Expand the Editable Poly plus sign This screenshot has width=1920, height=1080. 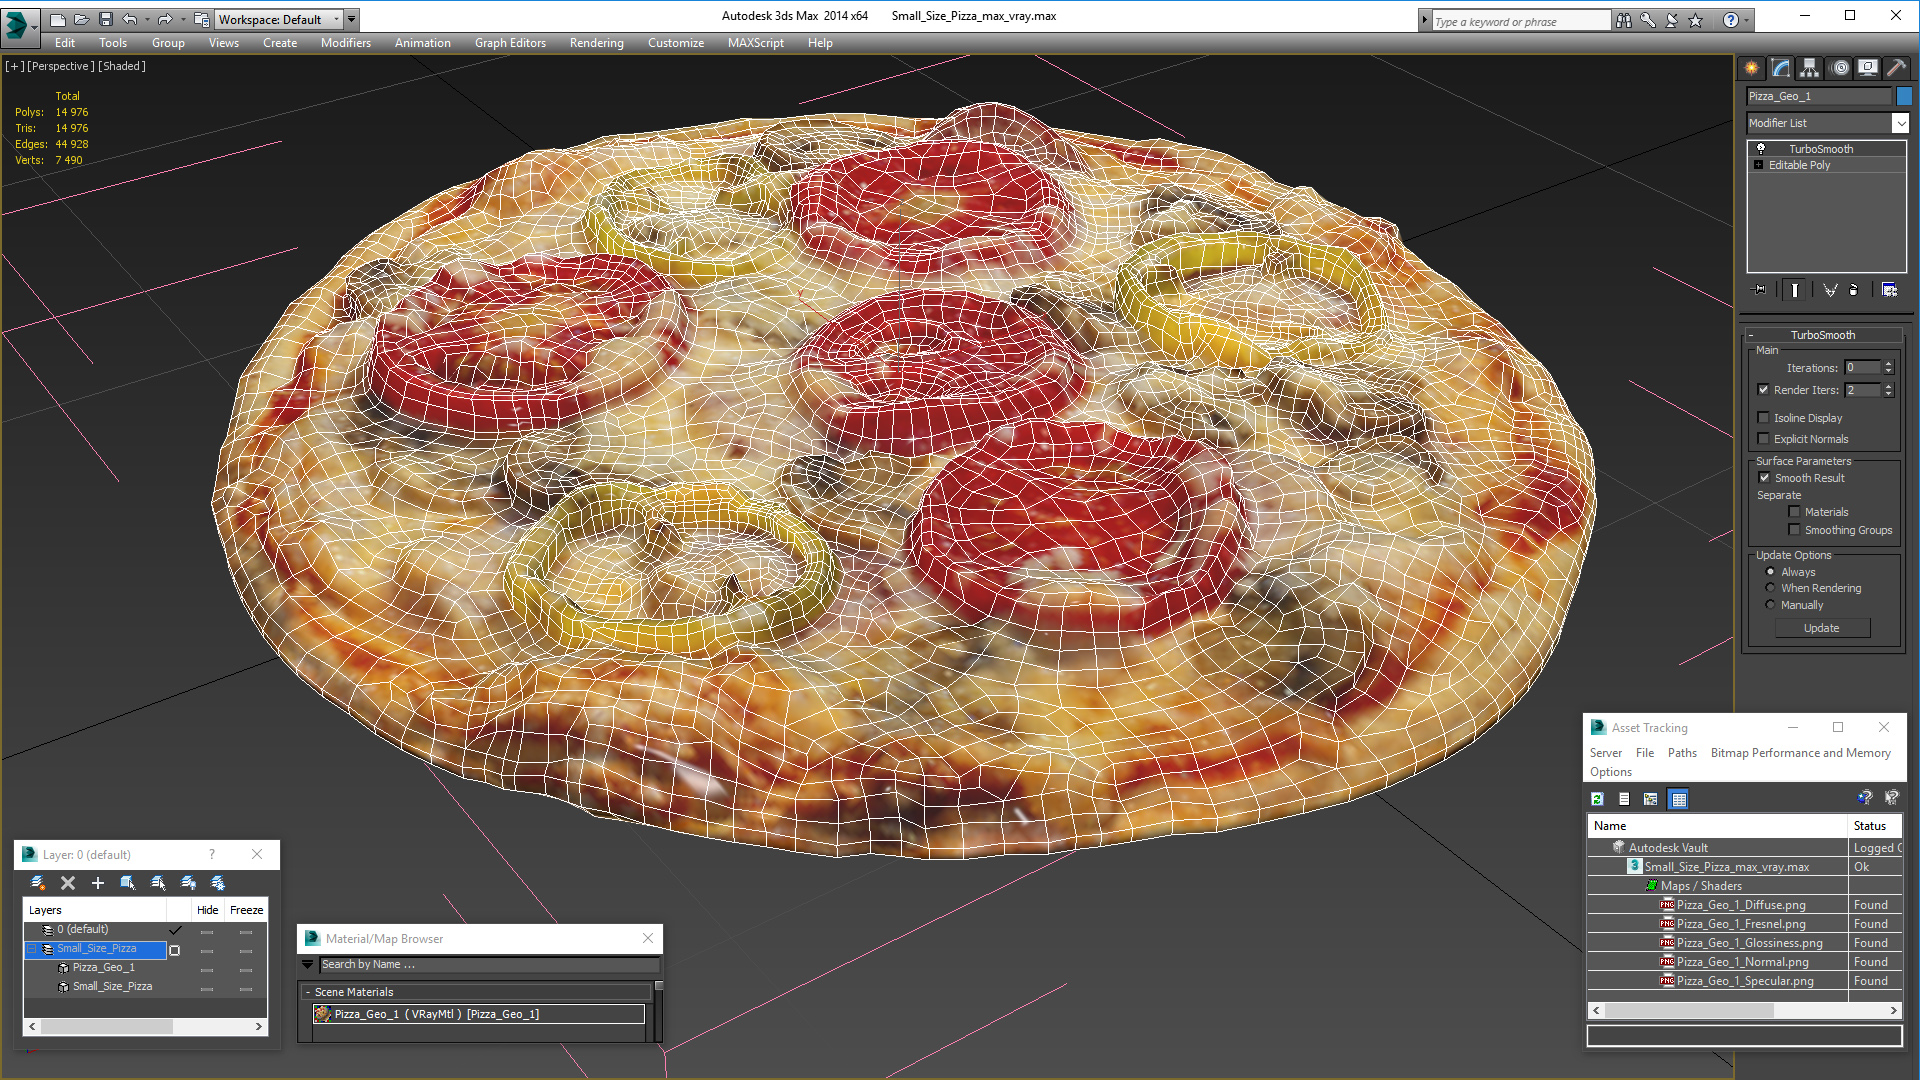coord(1758,165)
